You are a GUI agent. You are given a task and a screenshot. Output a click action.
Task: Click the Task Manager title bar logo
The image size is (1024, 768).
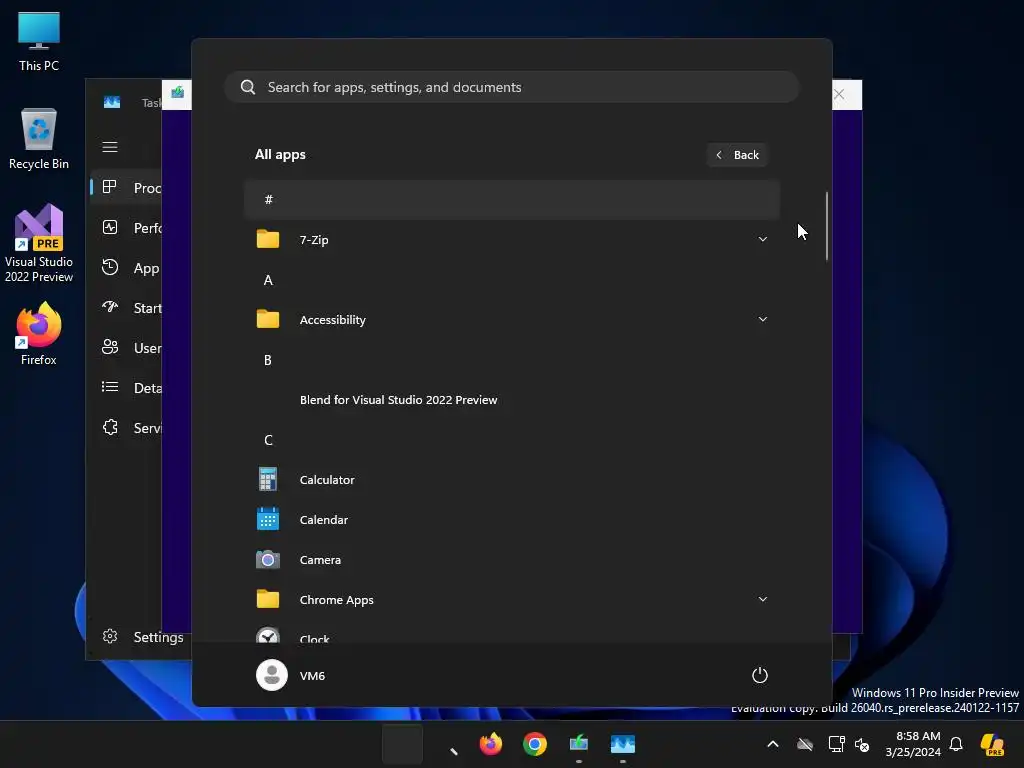[112, 102]
